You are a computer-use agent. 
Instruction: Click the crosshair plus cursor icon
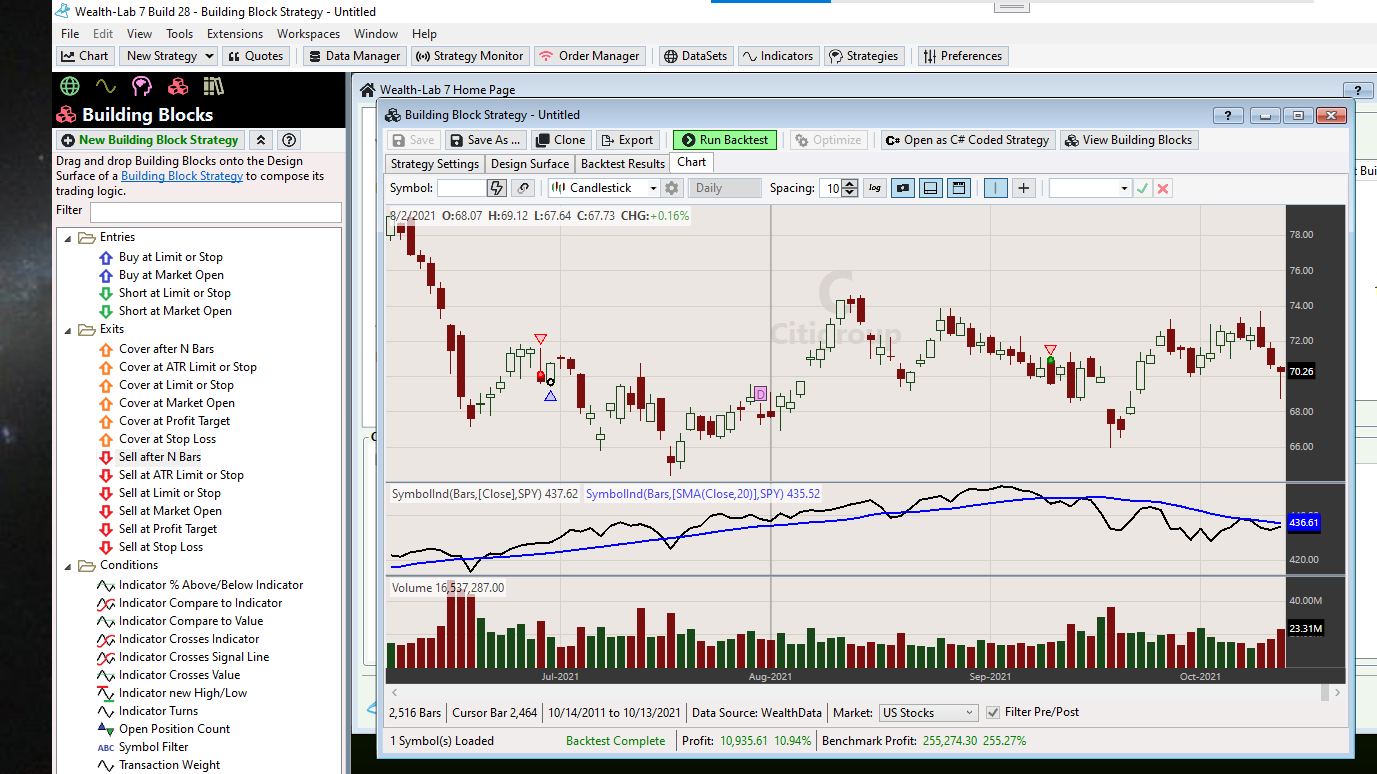pos(1023,188)
